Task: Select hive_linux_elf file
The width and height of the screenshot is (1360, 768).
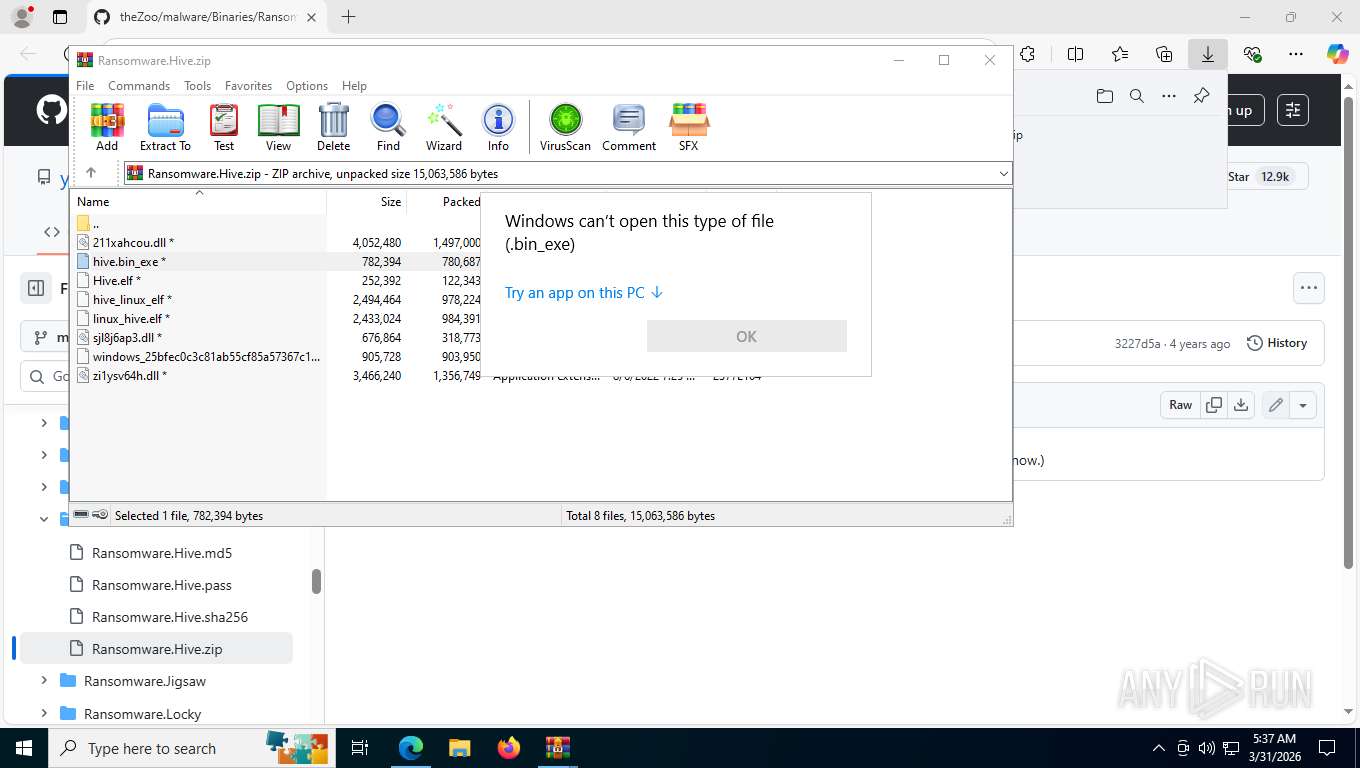Action: (x=124, y=299)
